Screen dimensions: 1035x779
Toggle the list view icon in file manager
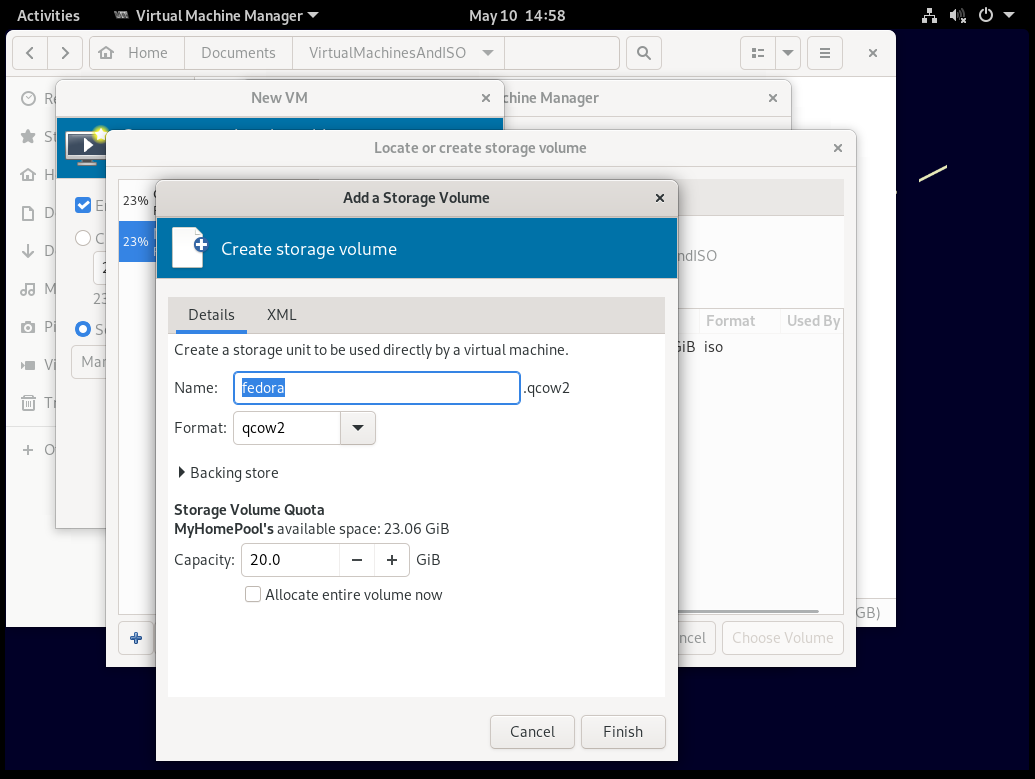[758, 53]
